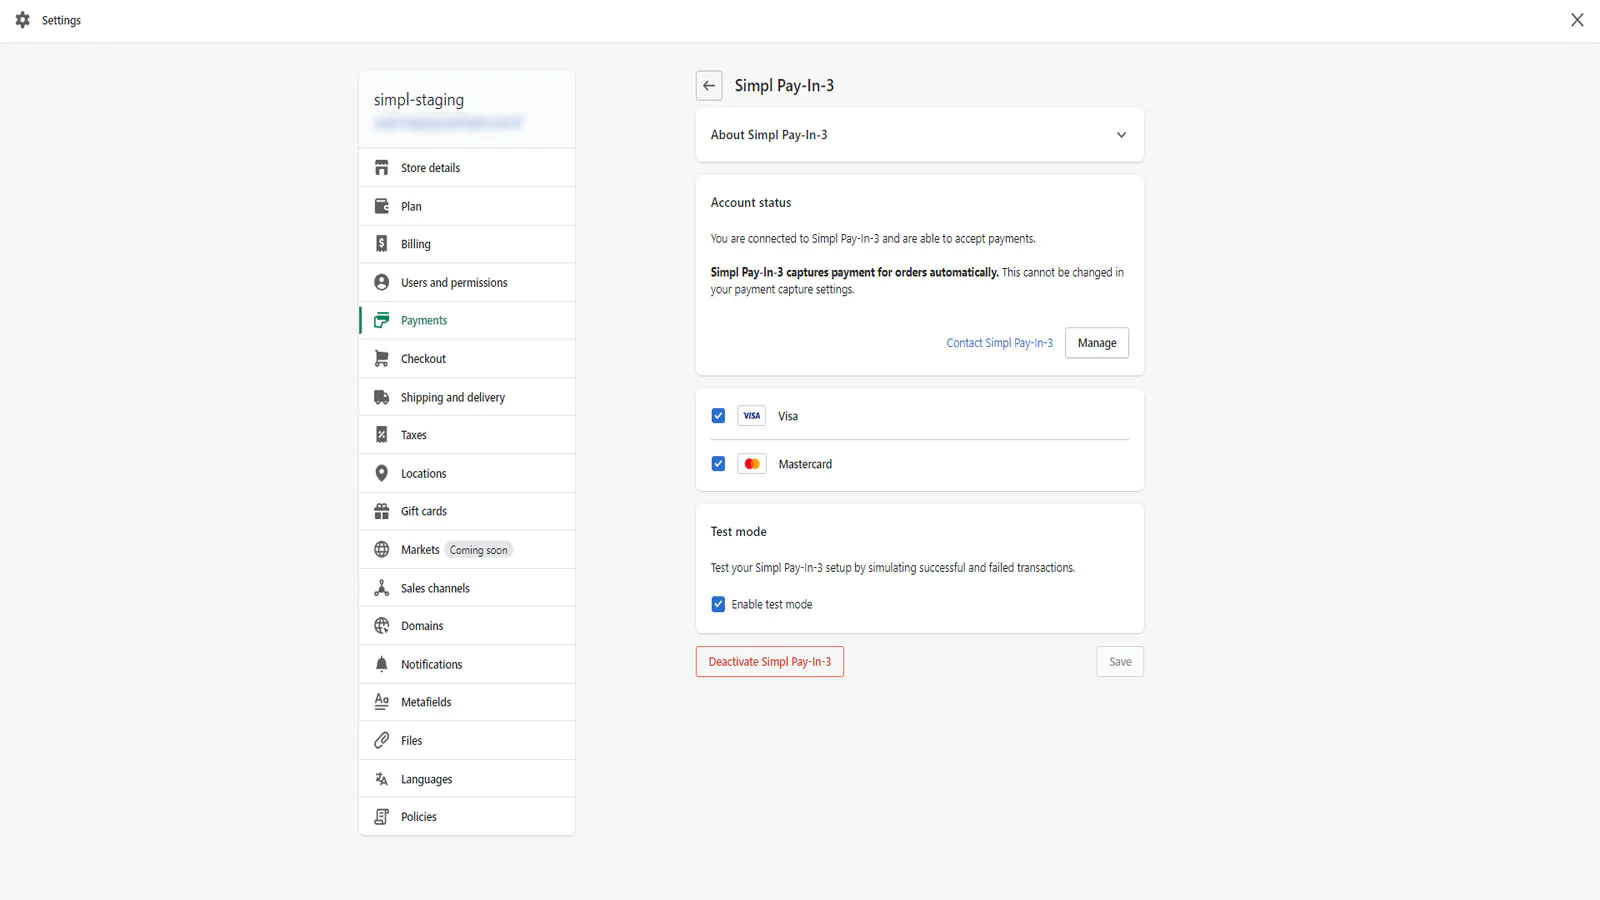
Task: Click the Coming soon badge
Action: [x=478, y=550]
